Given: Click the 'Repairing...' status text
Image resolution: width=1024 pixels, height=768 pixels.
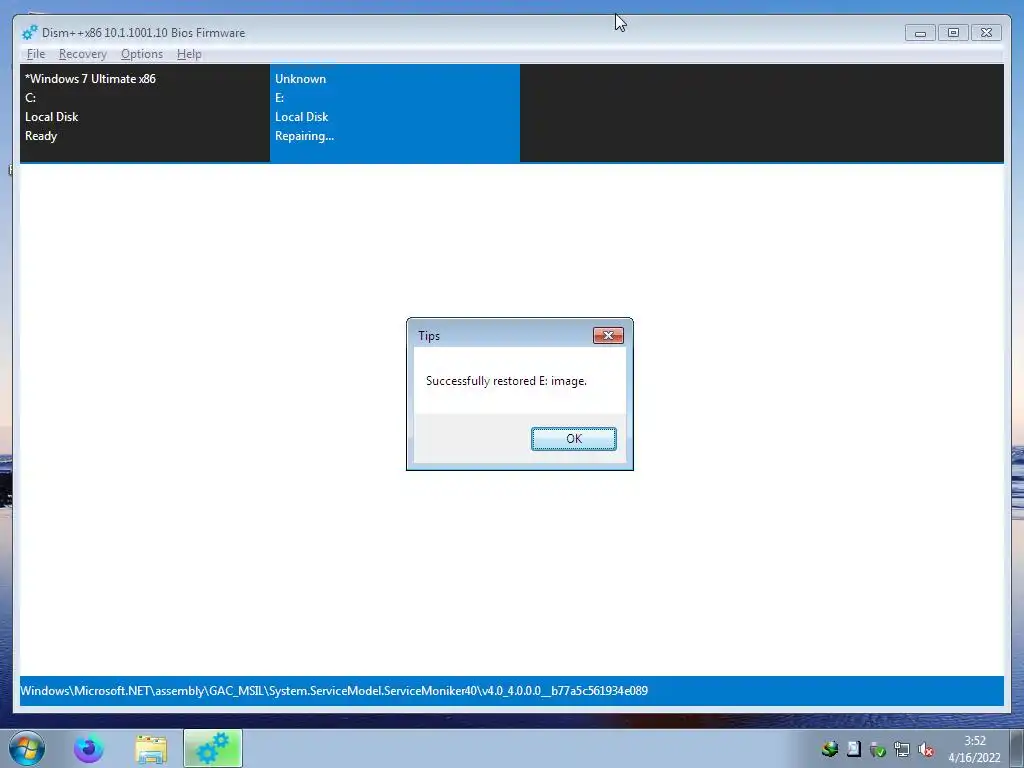Looking at the screenshot, I should [x=304, y=136].
